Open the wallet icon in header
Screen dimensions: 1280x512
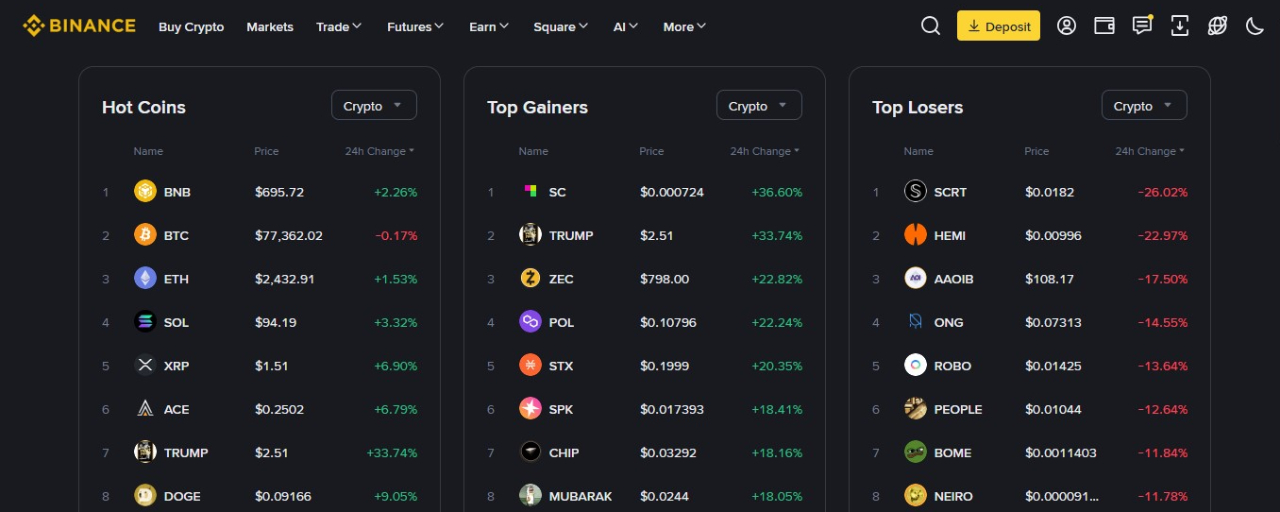pyautogui.click(x=1105, y=26)
